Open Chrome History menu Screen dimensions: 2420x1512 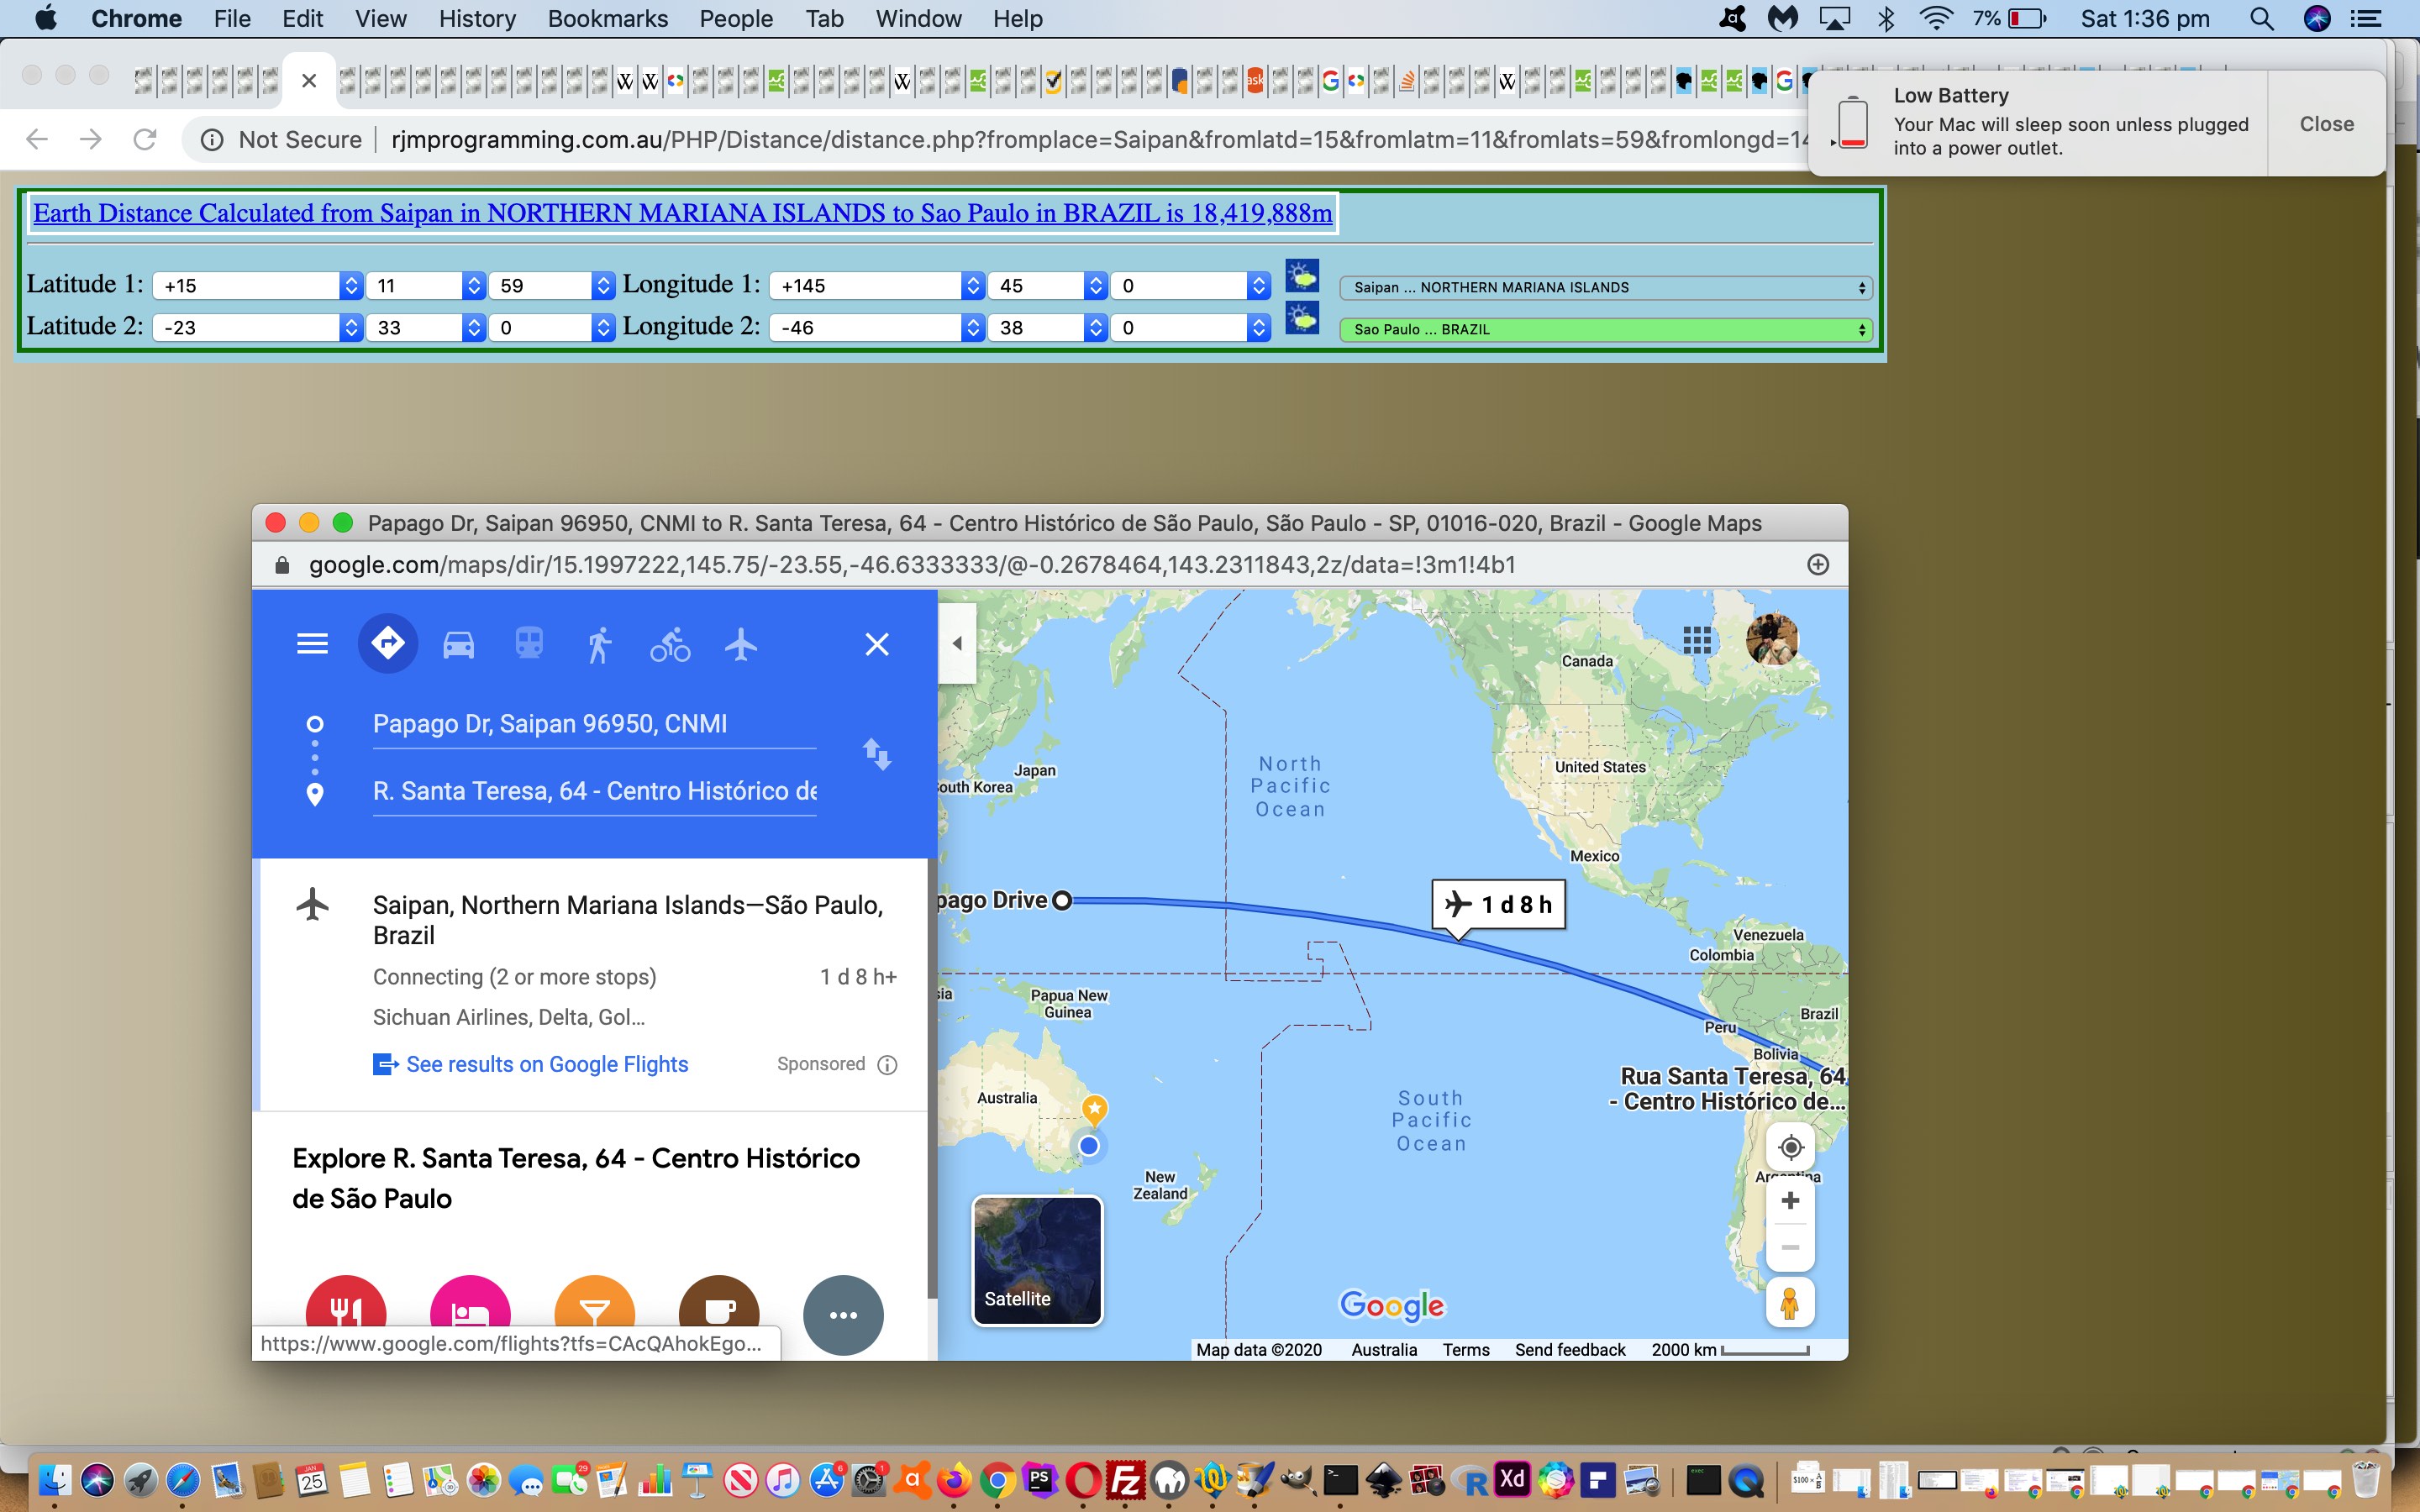click(x=477, y=19)
